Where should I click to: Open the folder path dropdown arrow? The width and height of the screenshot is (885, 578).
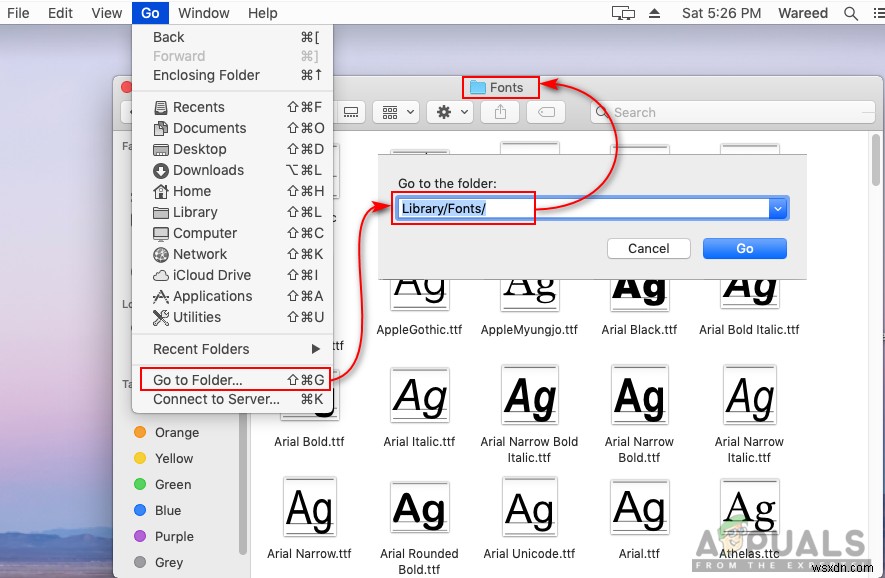click(778, 208)
